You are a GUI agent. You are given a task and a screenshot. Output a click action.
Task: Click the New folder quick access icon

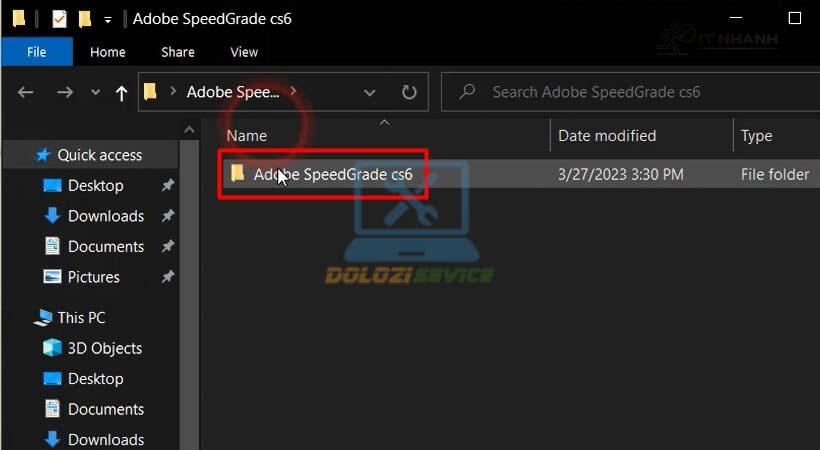tap(85, 18)
